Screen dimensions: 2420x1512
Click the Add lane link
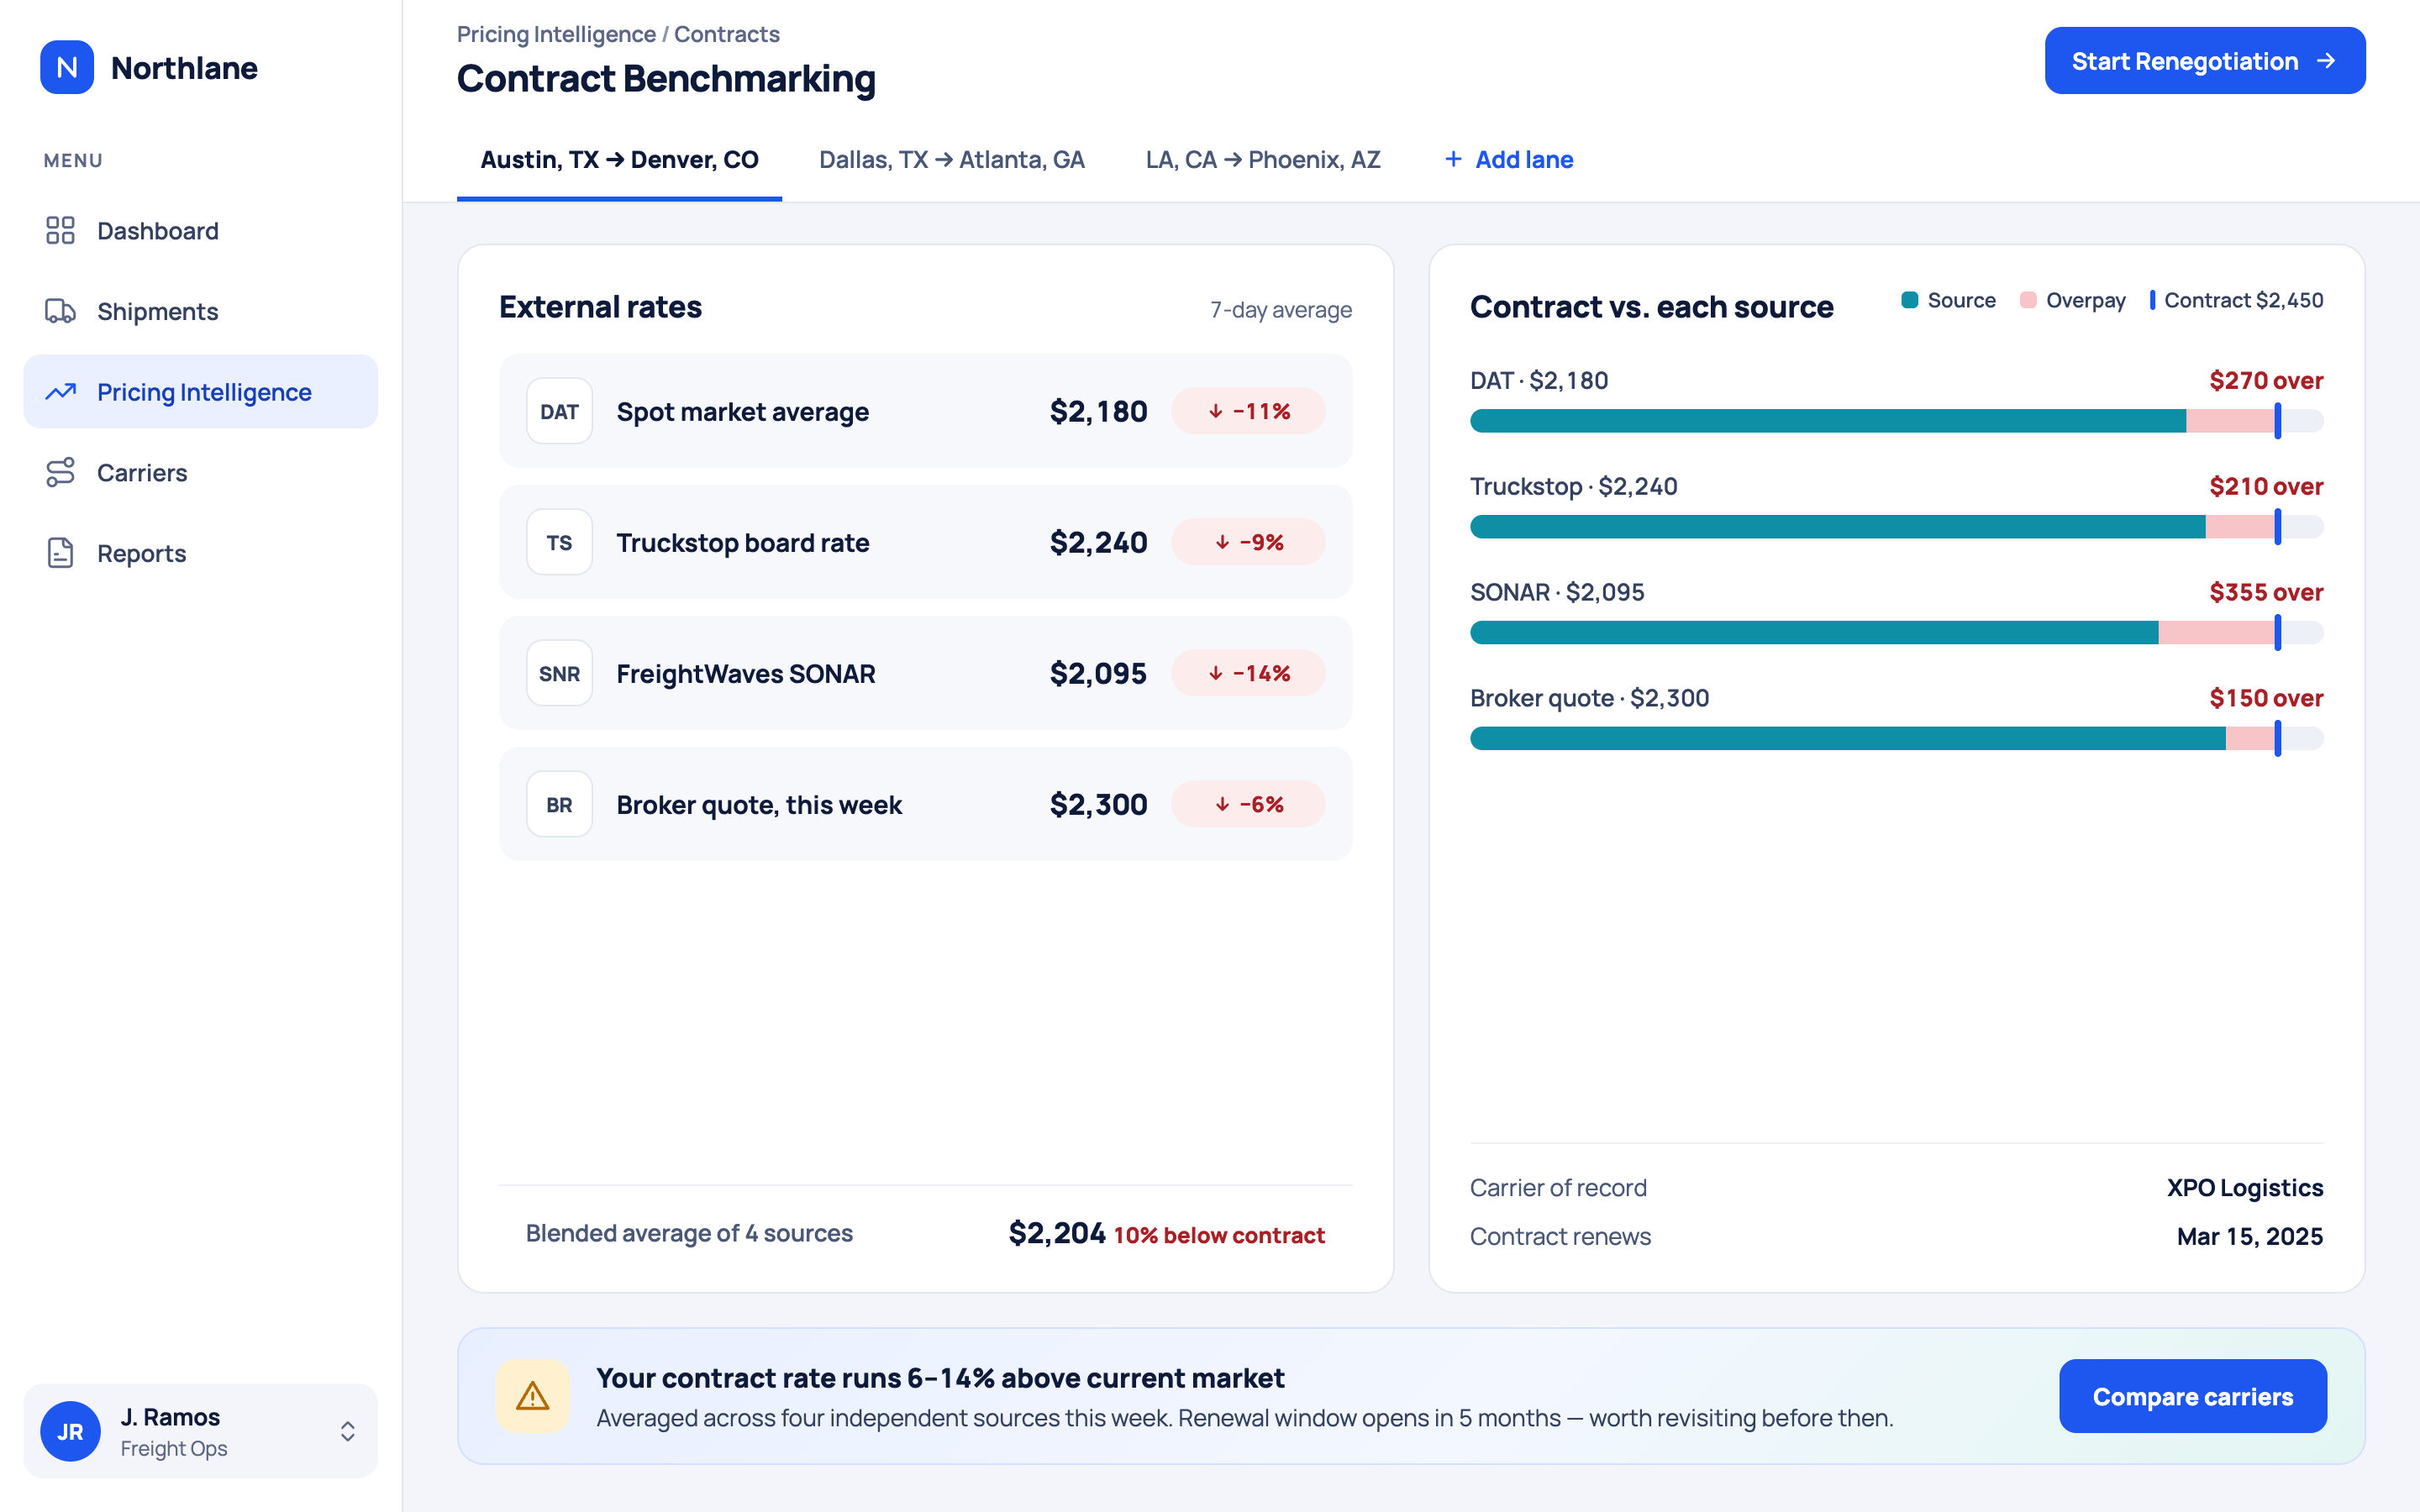(1508, 160)
